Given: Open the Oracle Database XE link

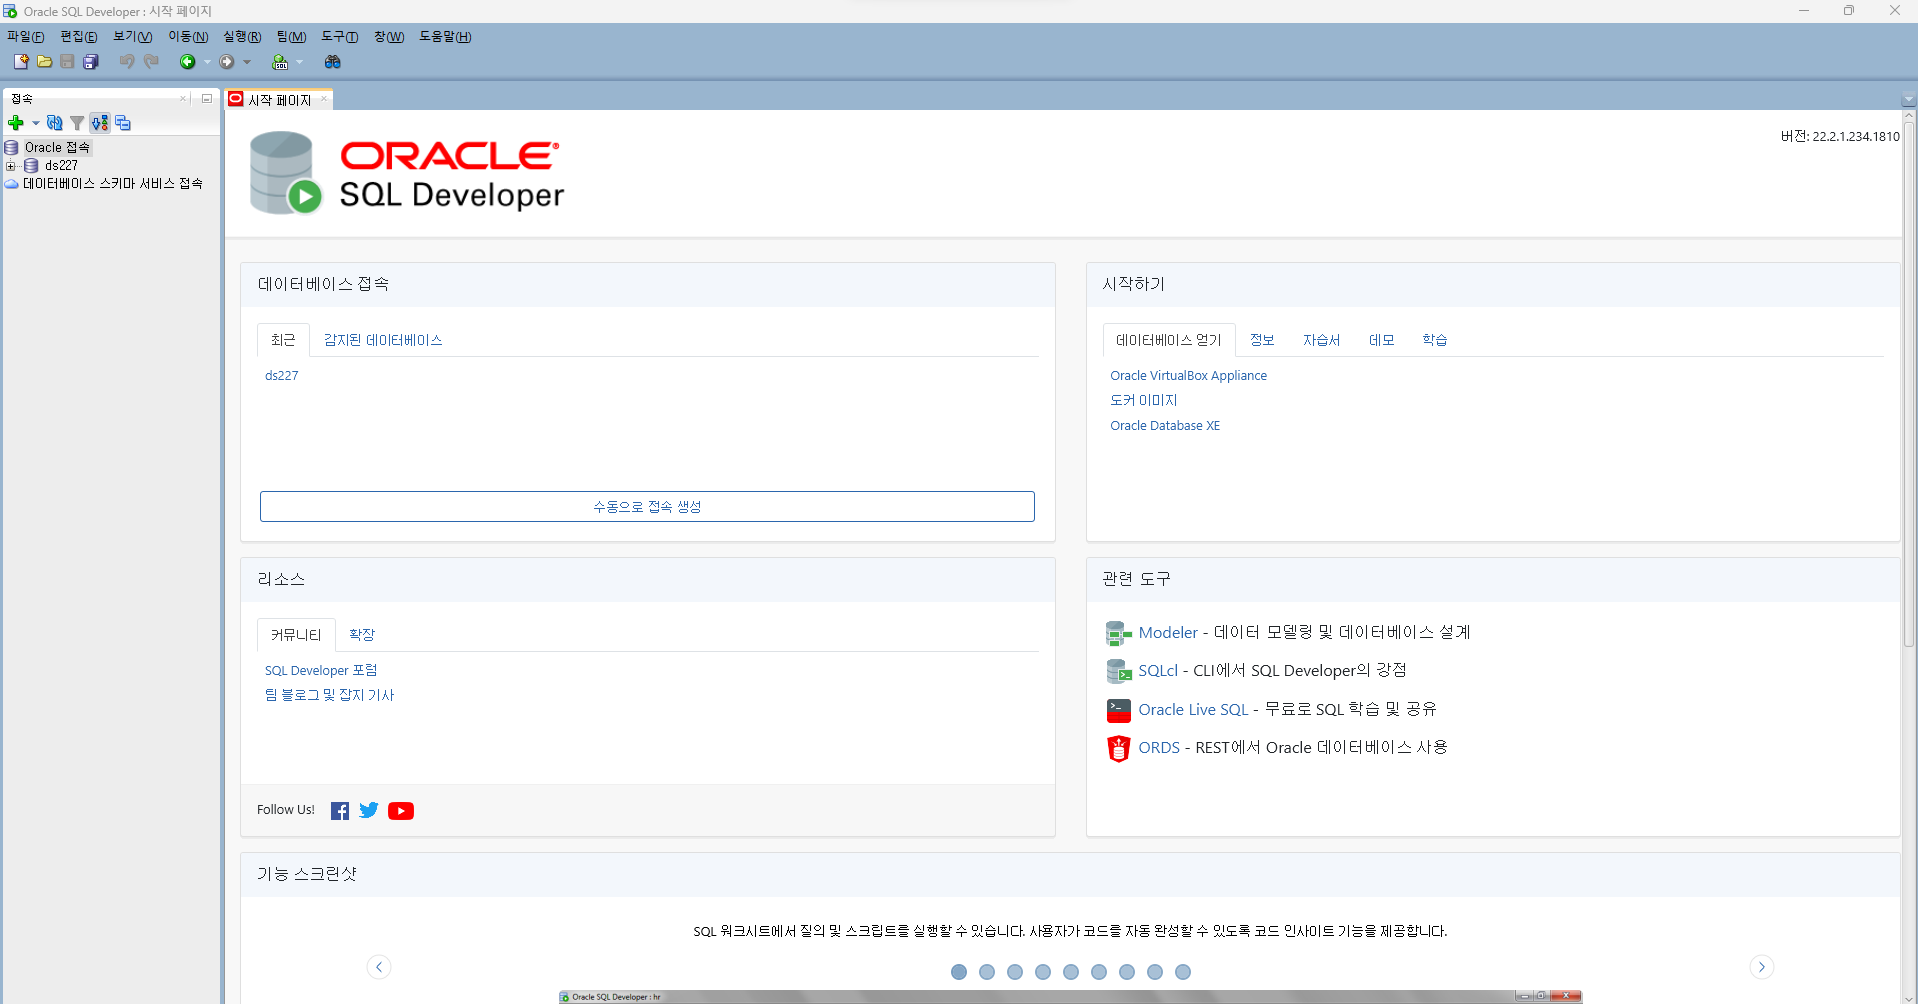Looking at the screenshot, I should coord(1165,426).
